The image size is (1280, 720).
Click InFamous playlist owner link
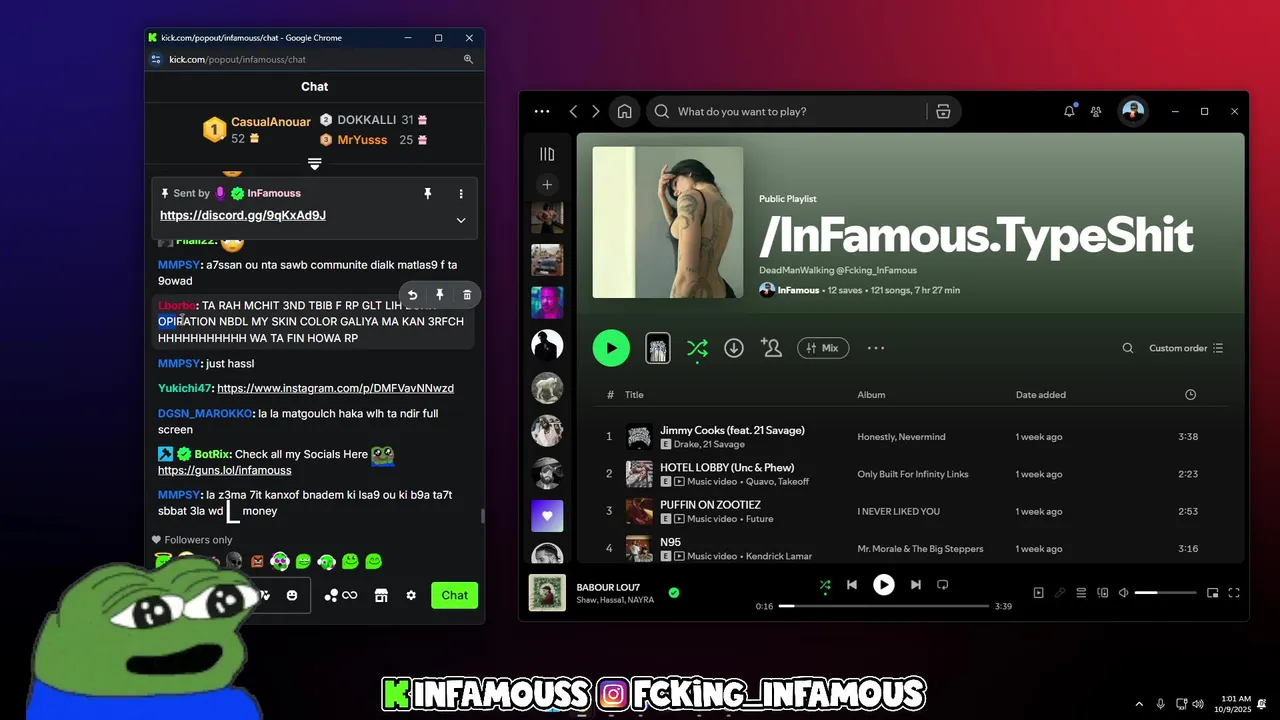pyautogui.click(x=799, y=290)
